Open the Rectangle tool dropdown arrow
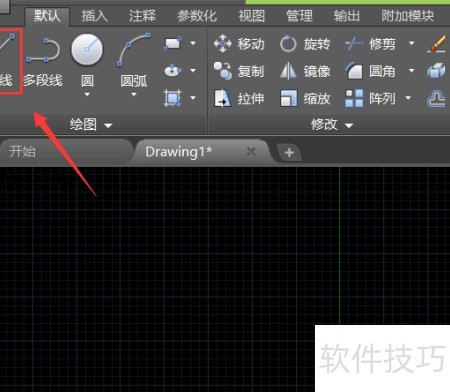Viewport: 450px width, 392px height. [x=193, y=43]
